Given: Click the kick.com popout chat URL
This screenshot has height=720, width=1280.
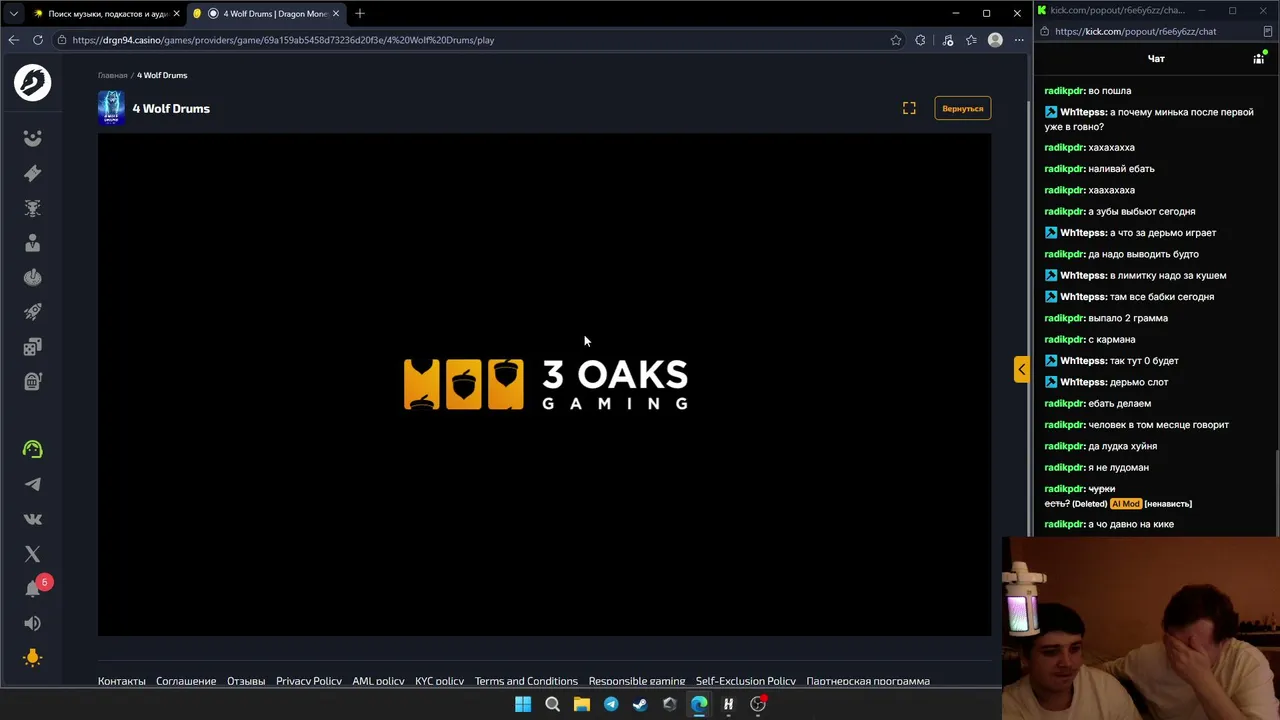Looking at the screenshot, I should point(1135,31).
